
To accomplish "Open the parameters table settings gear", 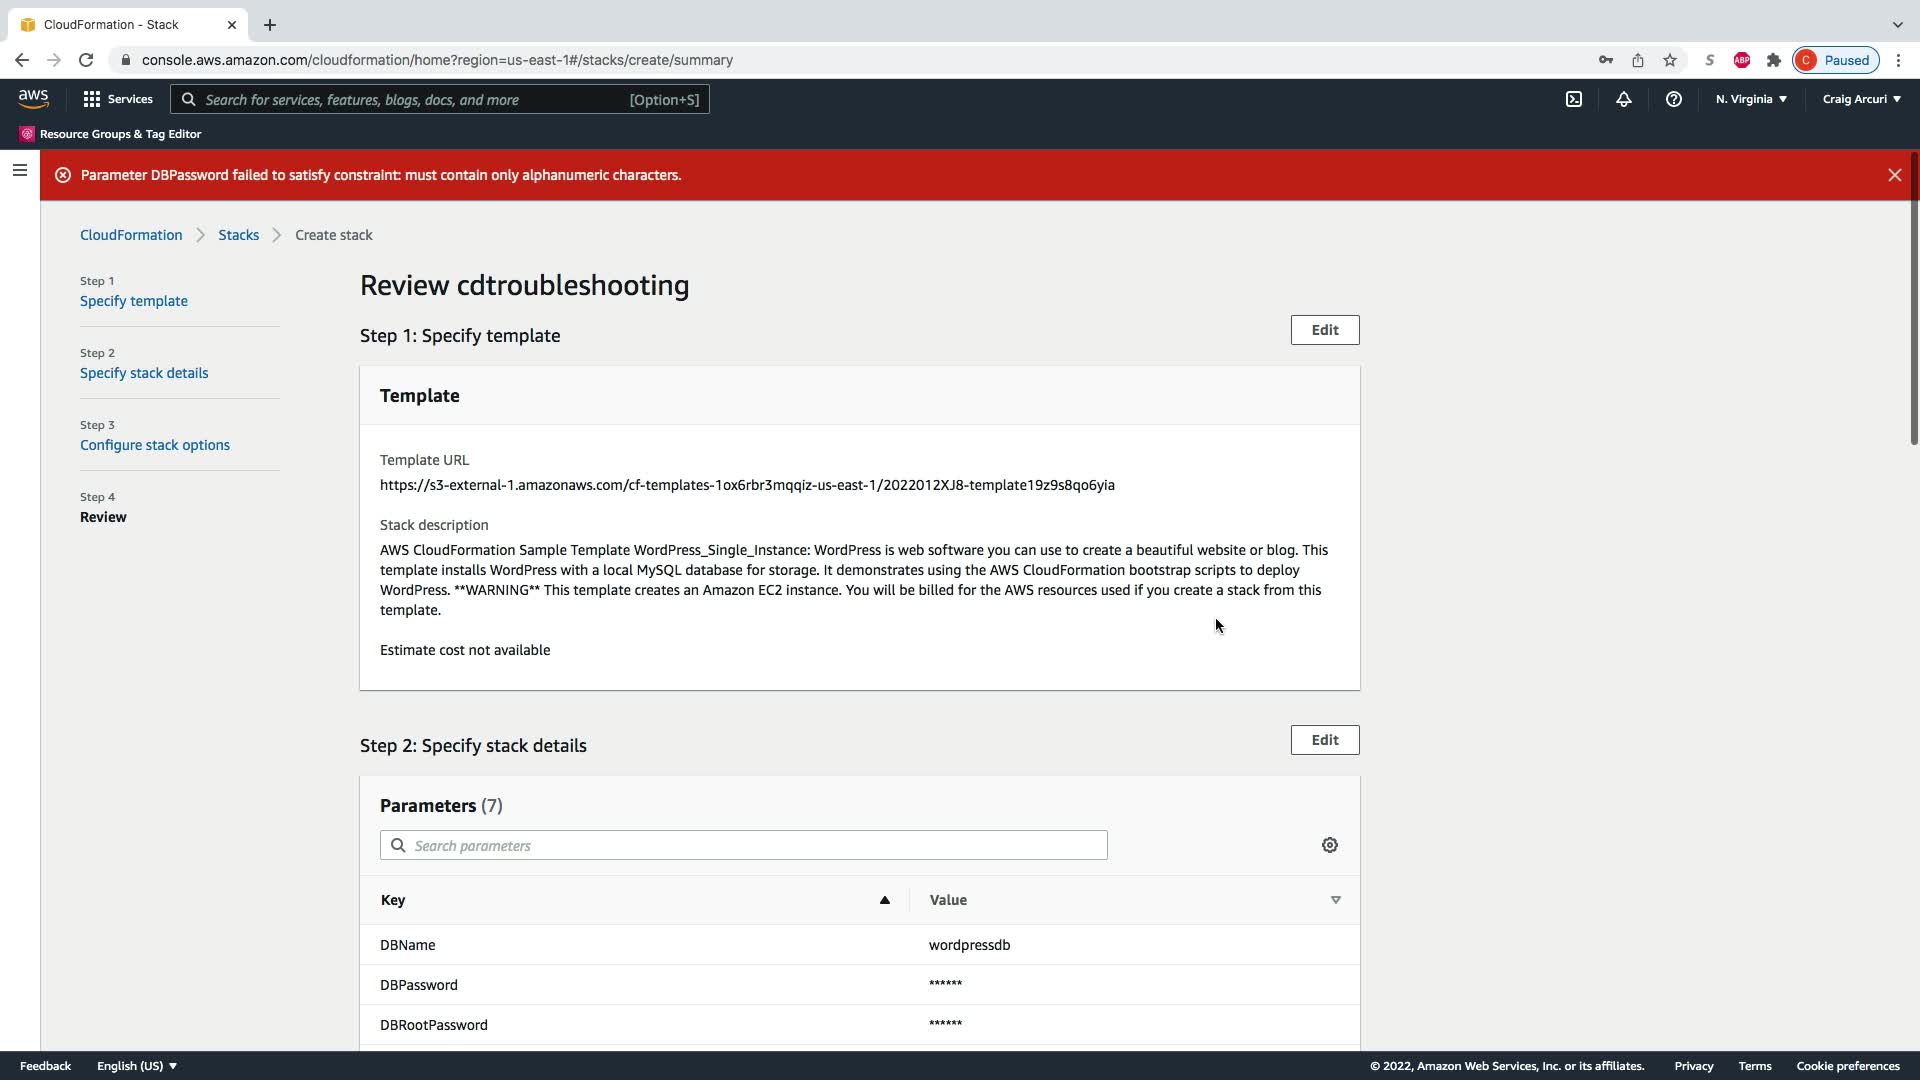I will (1329, 845).
